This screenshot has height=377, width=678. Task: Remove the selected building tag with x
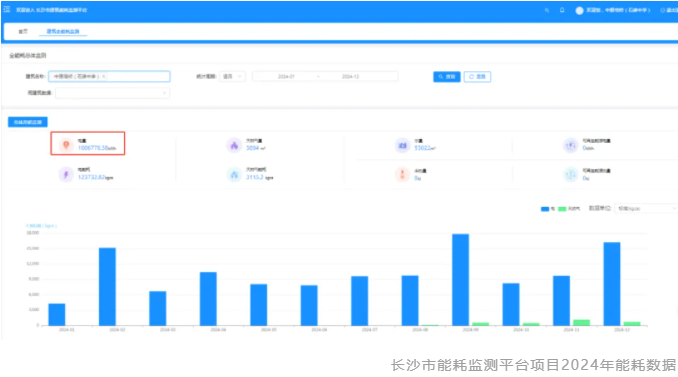pyautogui.click(x=103, y=77)
